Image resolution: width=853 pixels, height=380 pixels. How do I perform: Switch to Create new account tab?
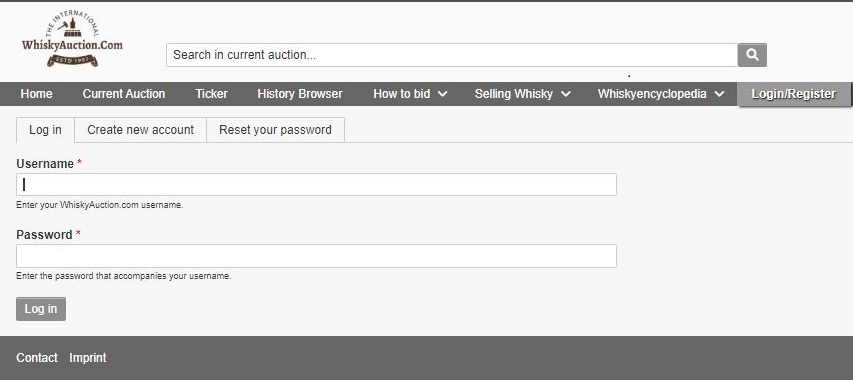click(140, 130)
